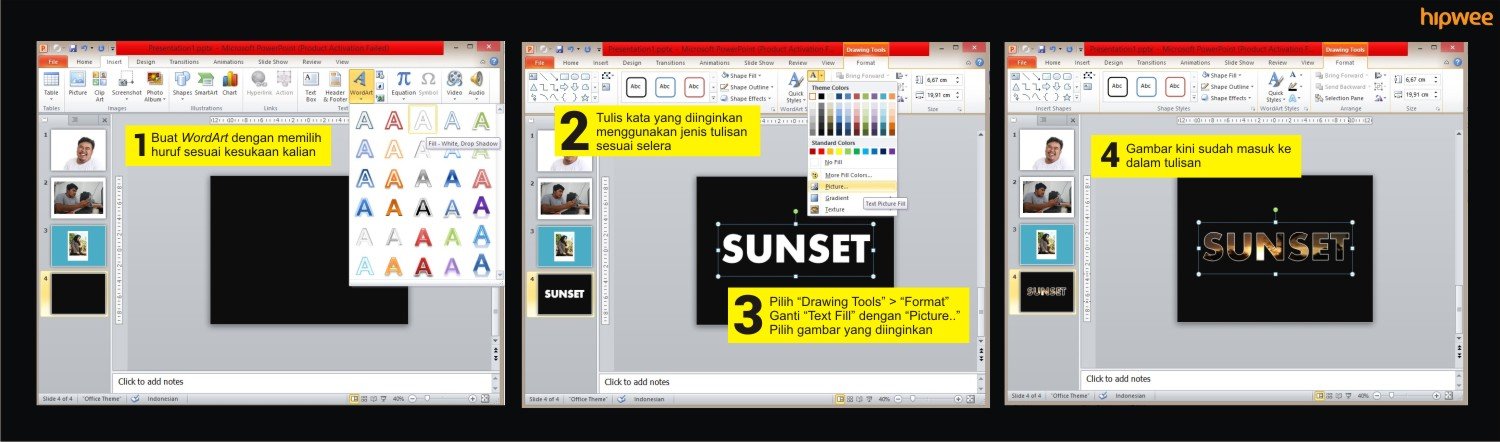
Task: Click Video icon in left window ribbon
Action: pos(455,84)
